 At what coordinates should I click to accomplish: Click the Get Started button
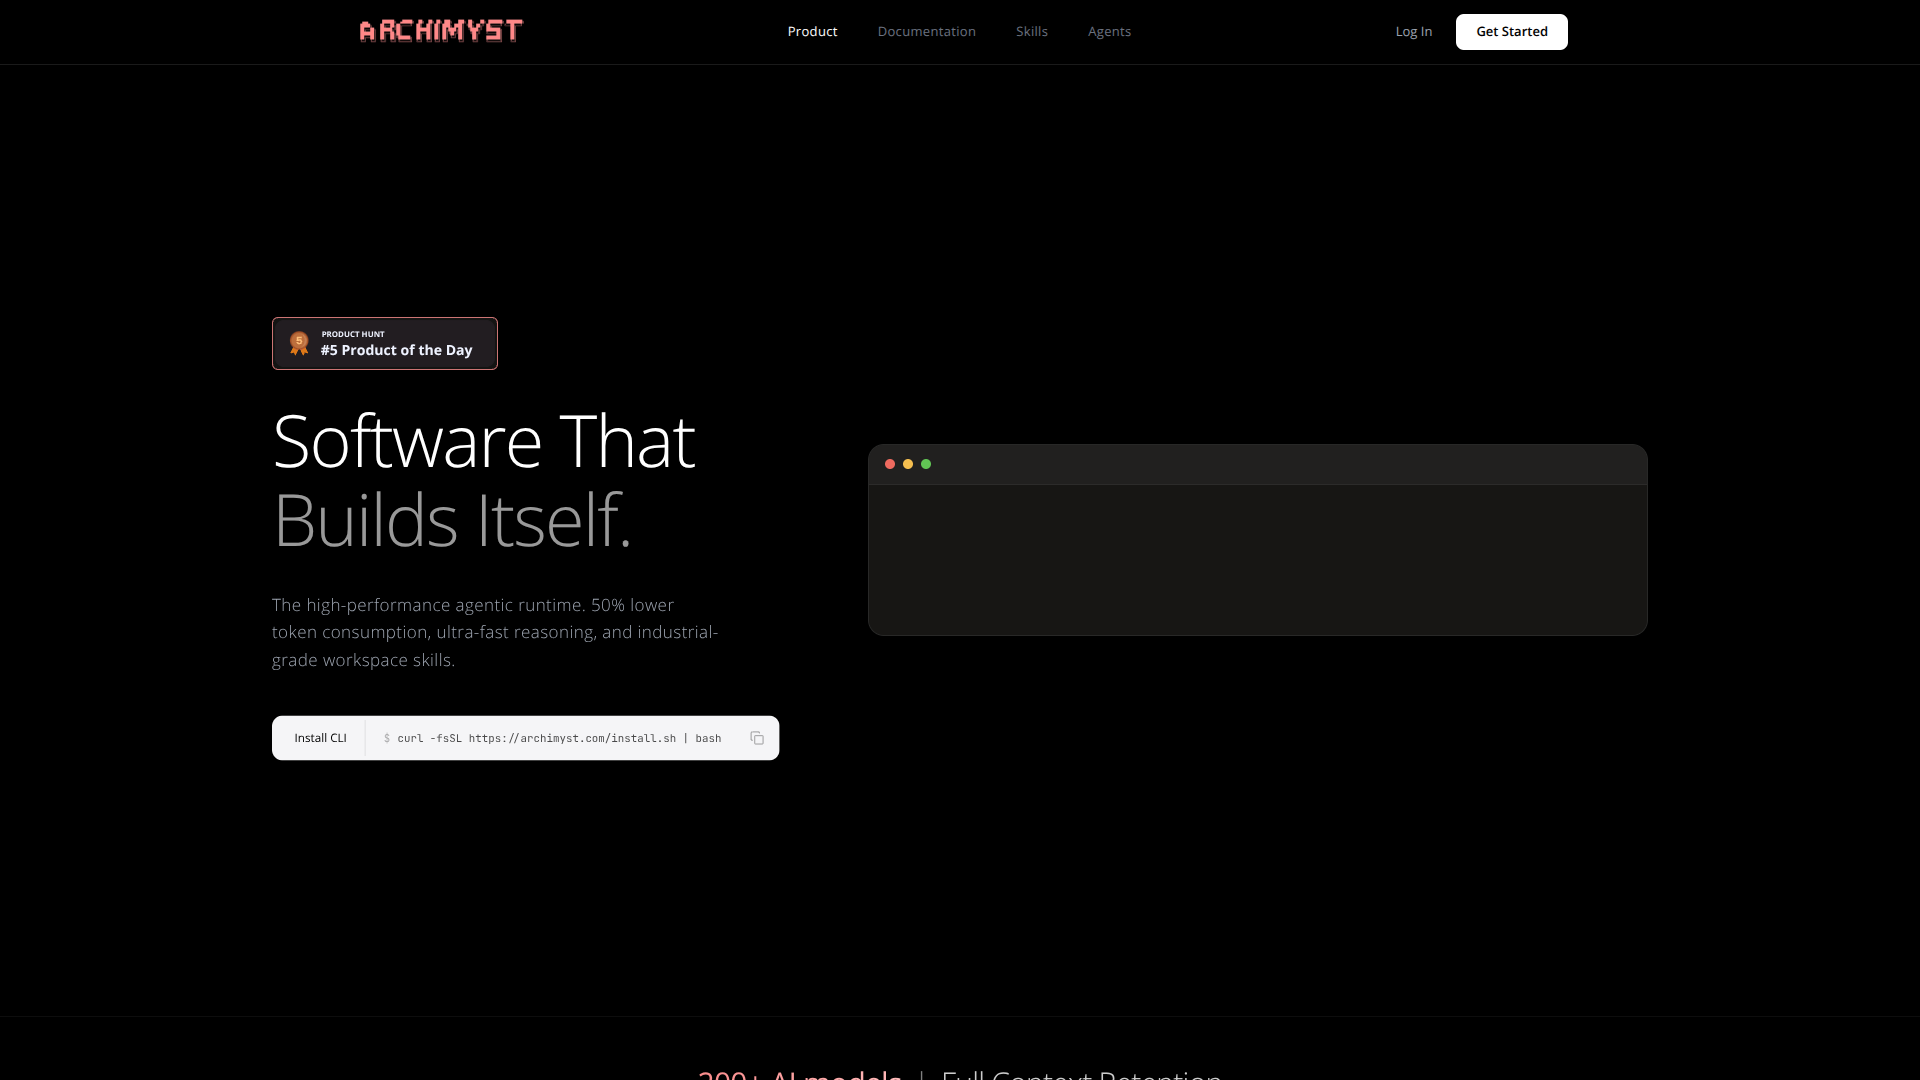pos(1511,31)
